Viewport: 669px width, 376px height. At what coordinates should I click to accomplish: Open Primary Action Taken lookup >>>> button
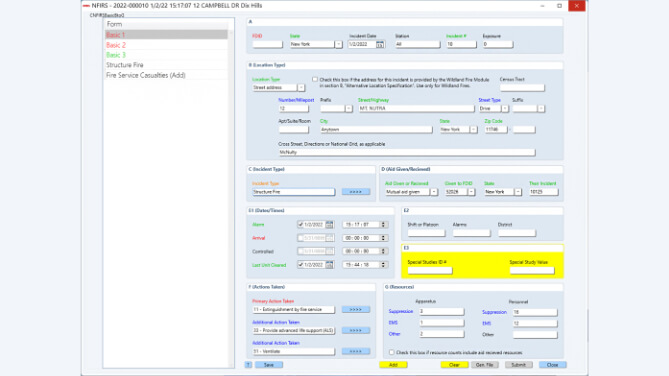pos(355,309)
